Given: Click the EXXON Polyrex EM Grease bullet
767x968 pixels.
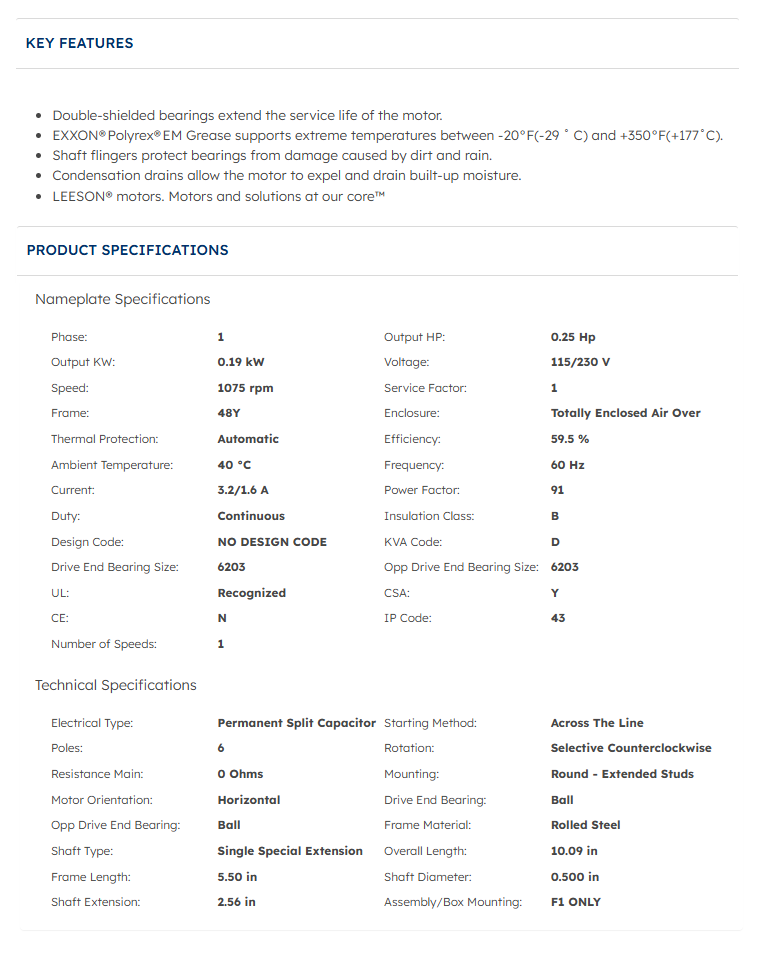Looking at the screenshot, I should point(387,135).
